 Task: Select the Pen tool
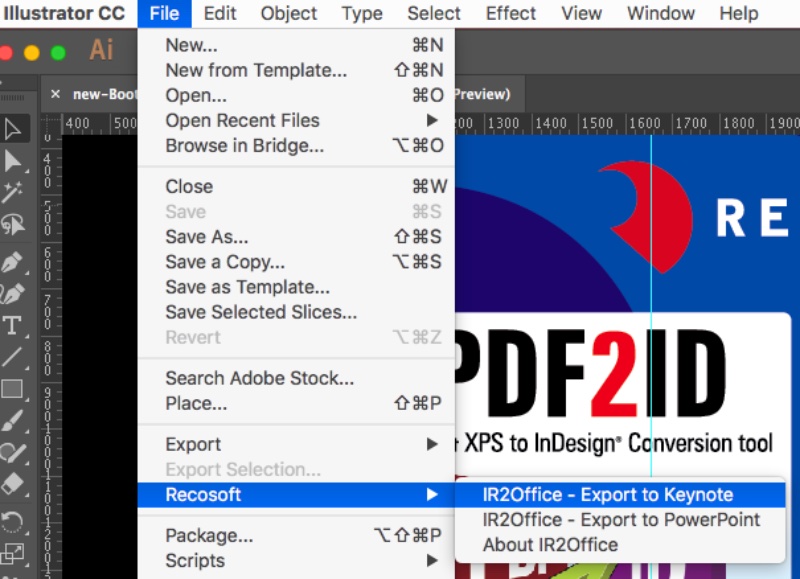[13, 260]
